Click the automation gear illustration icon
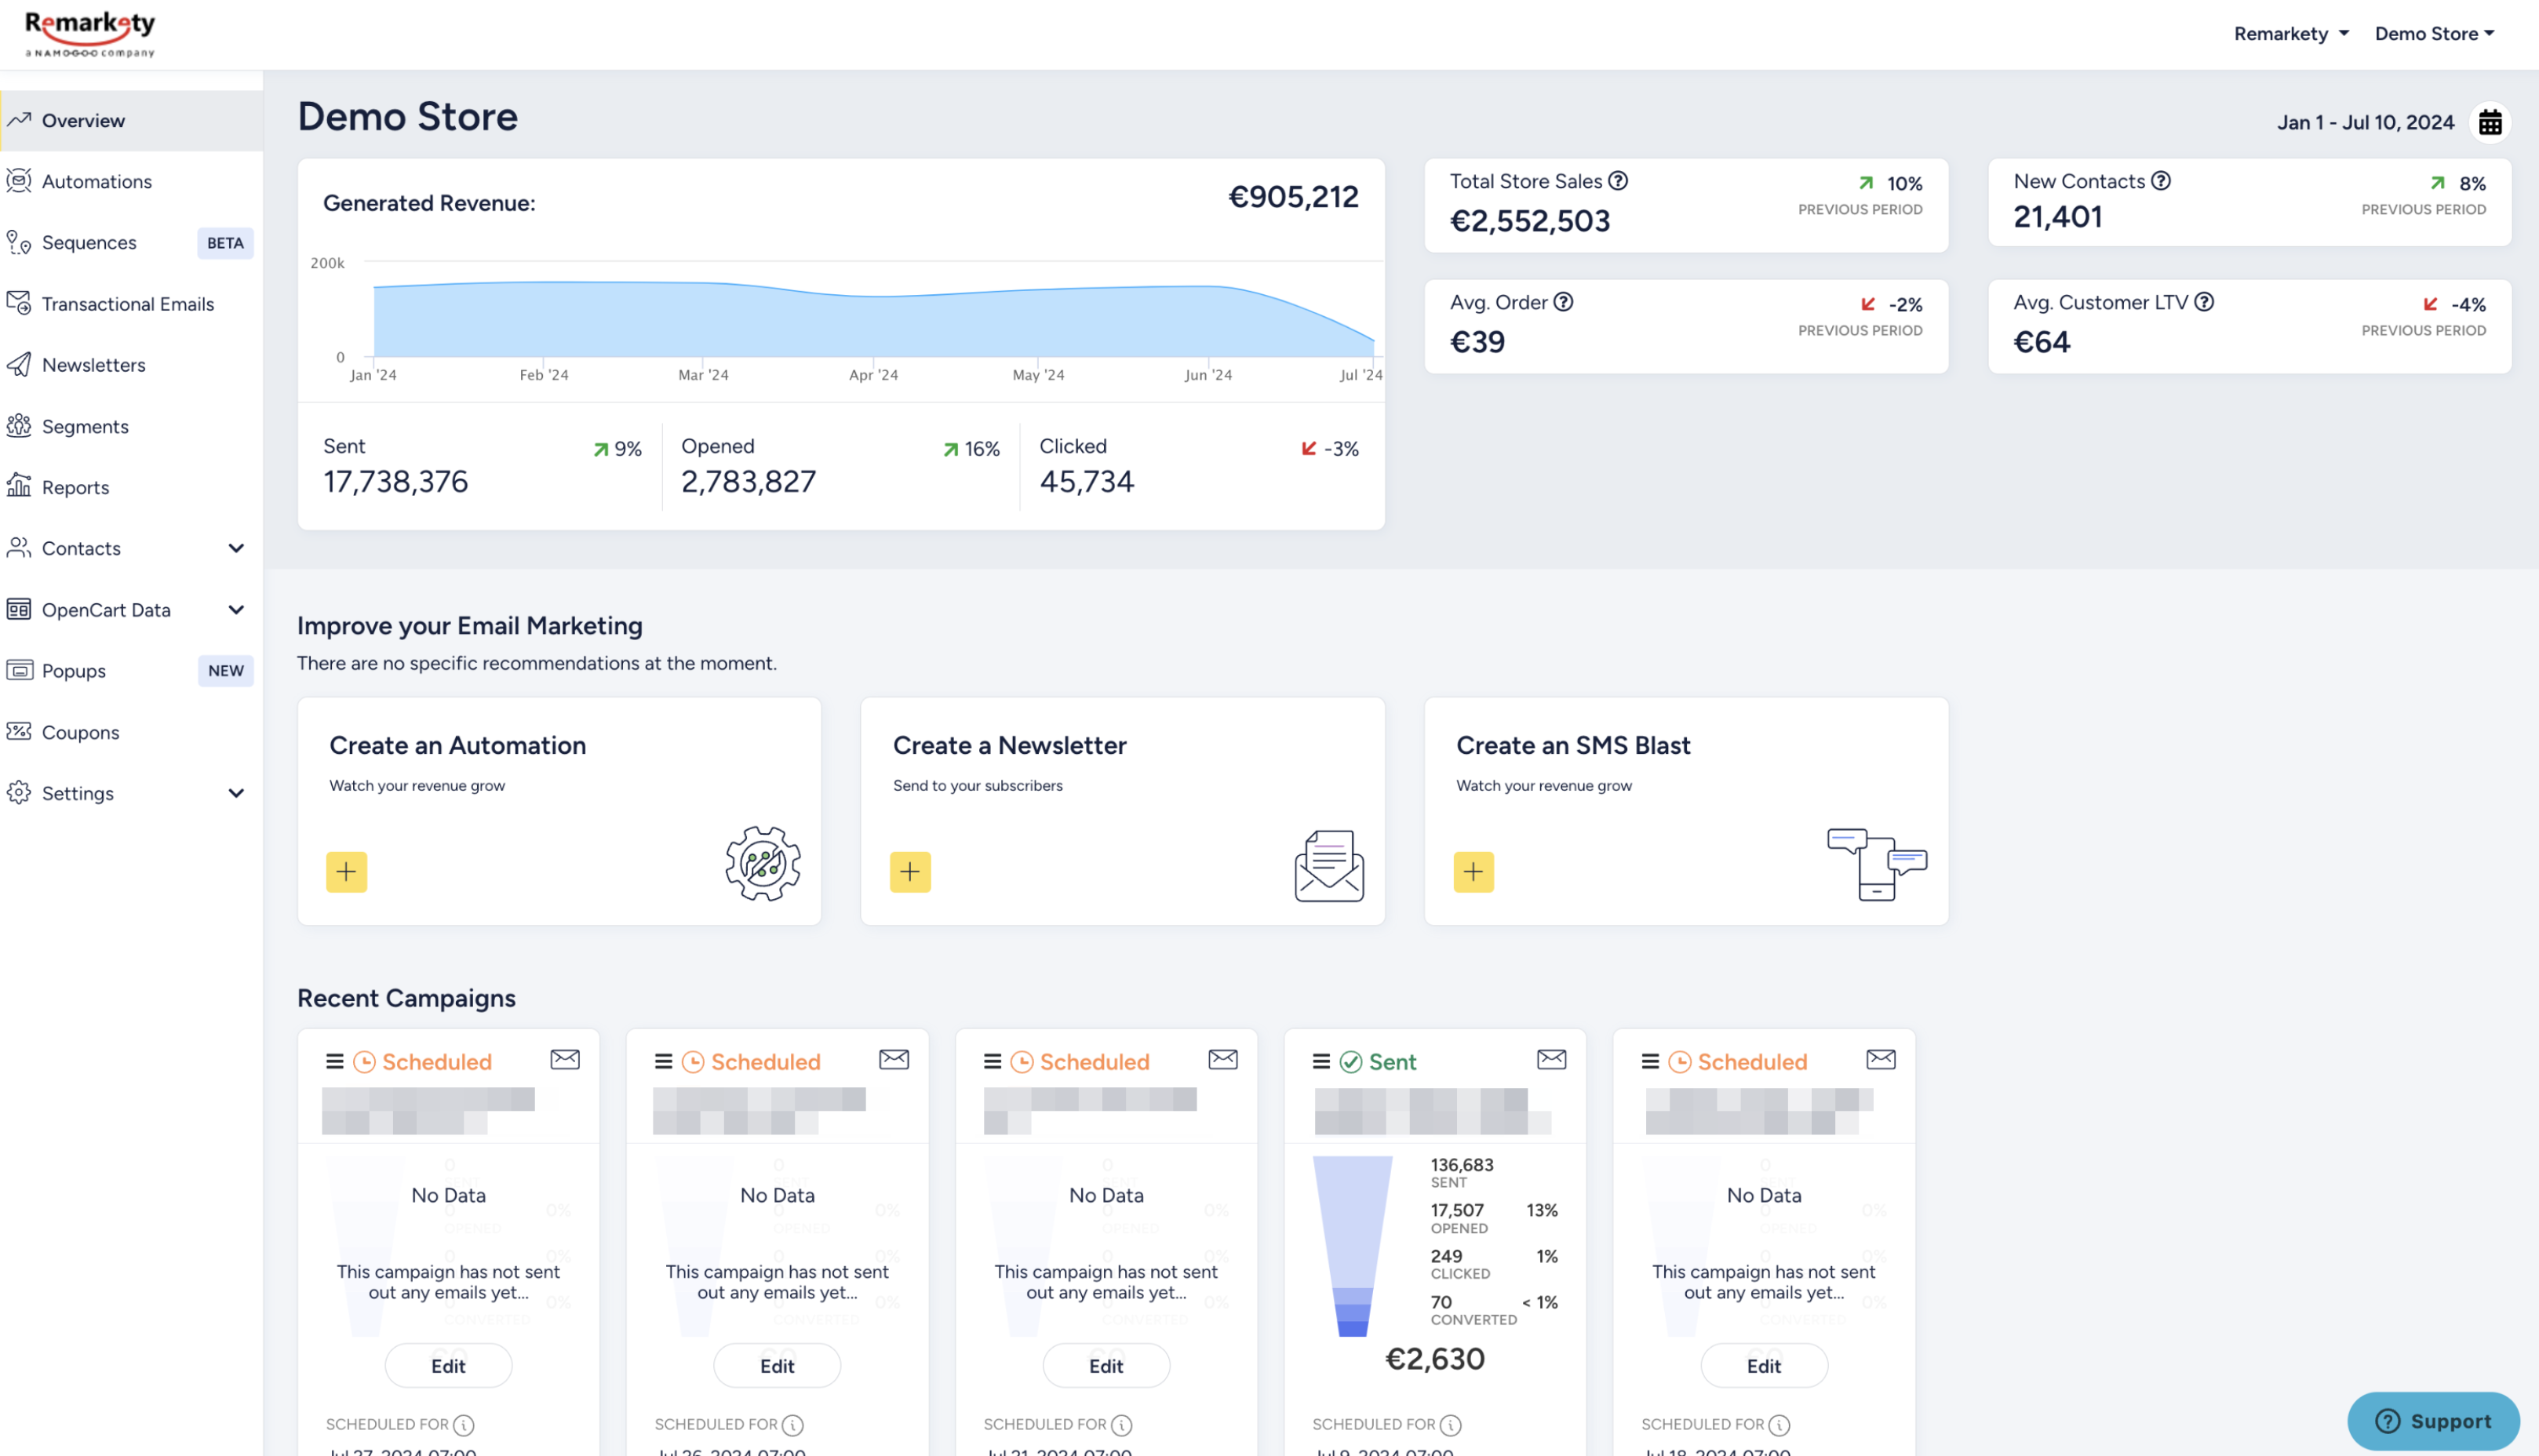 click(763, 864)
